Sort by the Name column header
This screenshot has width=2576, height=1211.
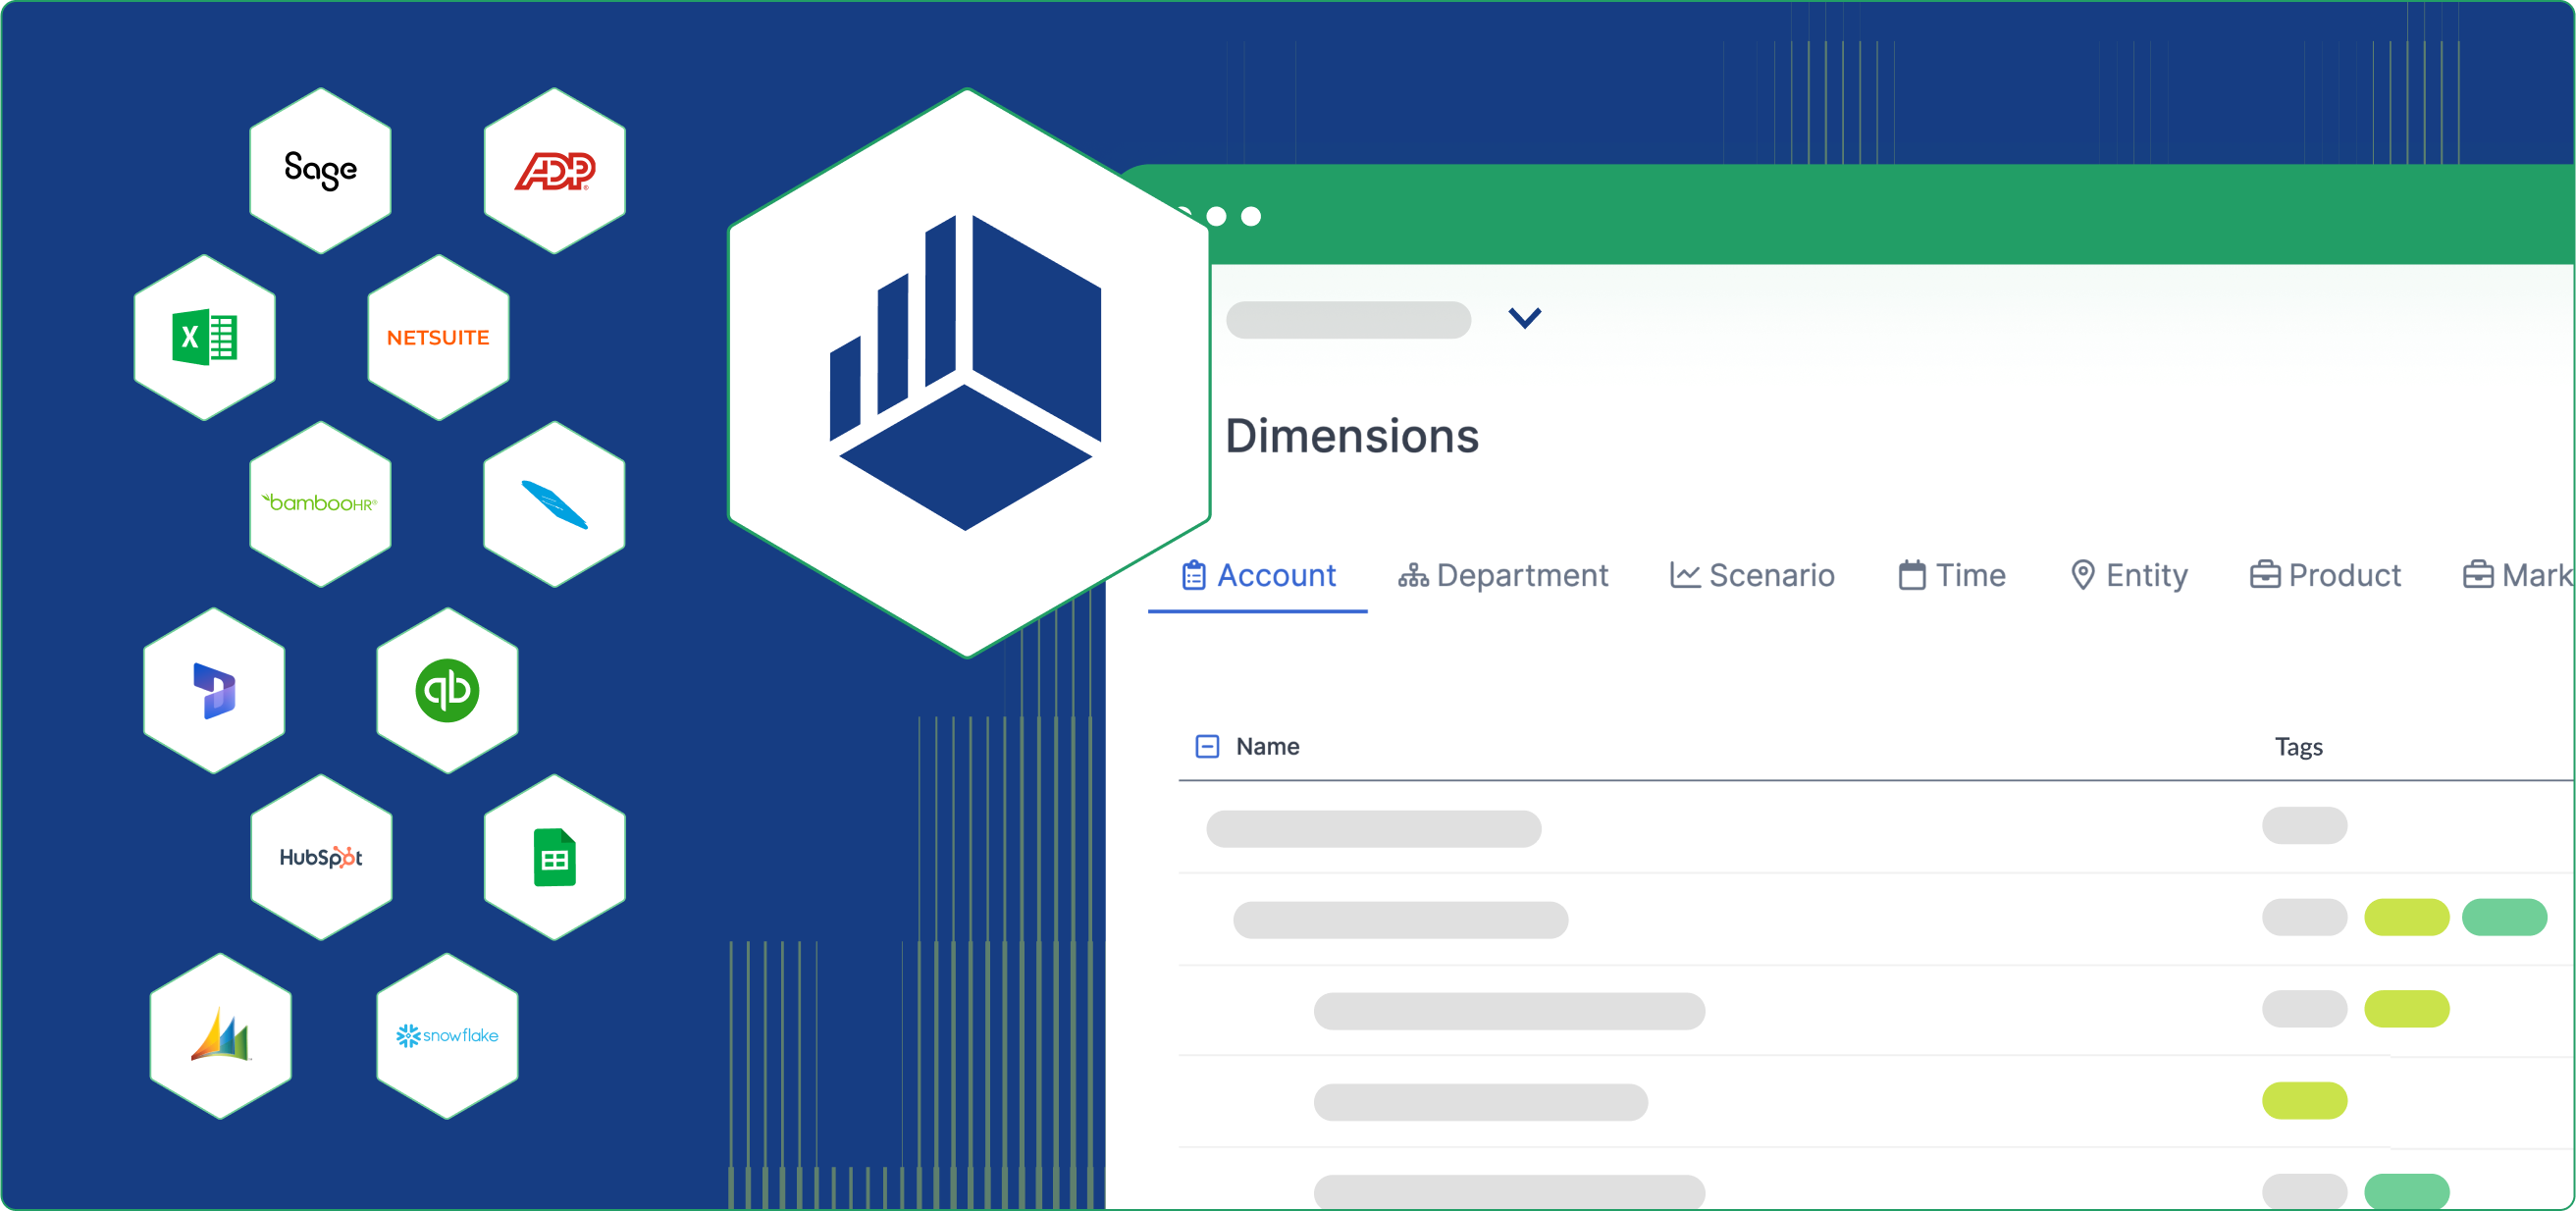1267,746
